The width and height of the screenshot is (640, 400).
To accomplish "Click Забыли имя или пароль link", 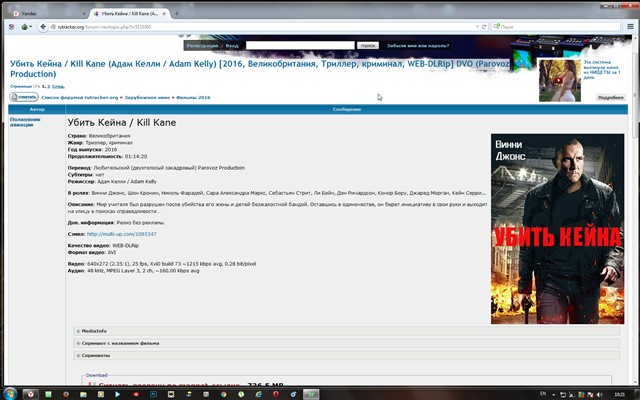I will 418,46.
